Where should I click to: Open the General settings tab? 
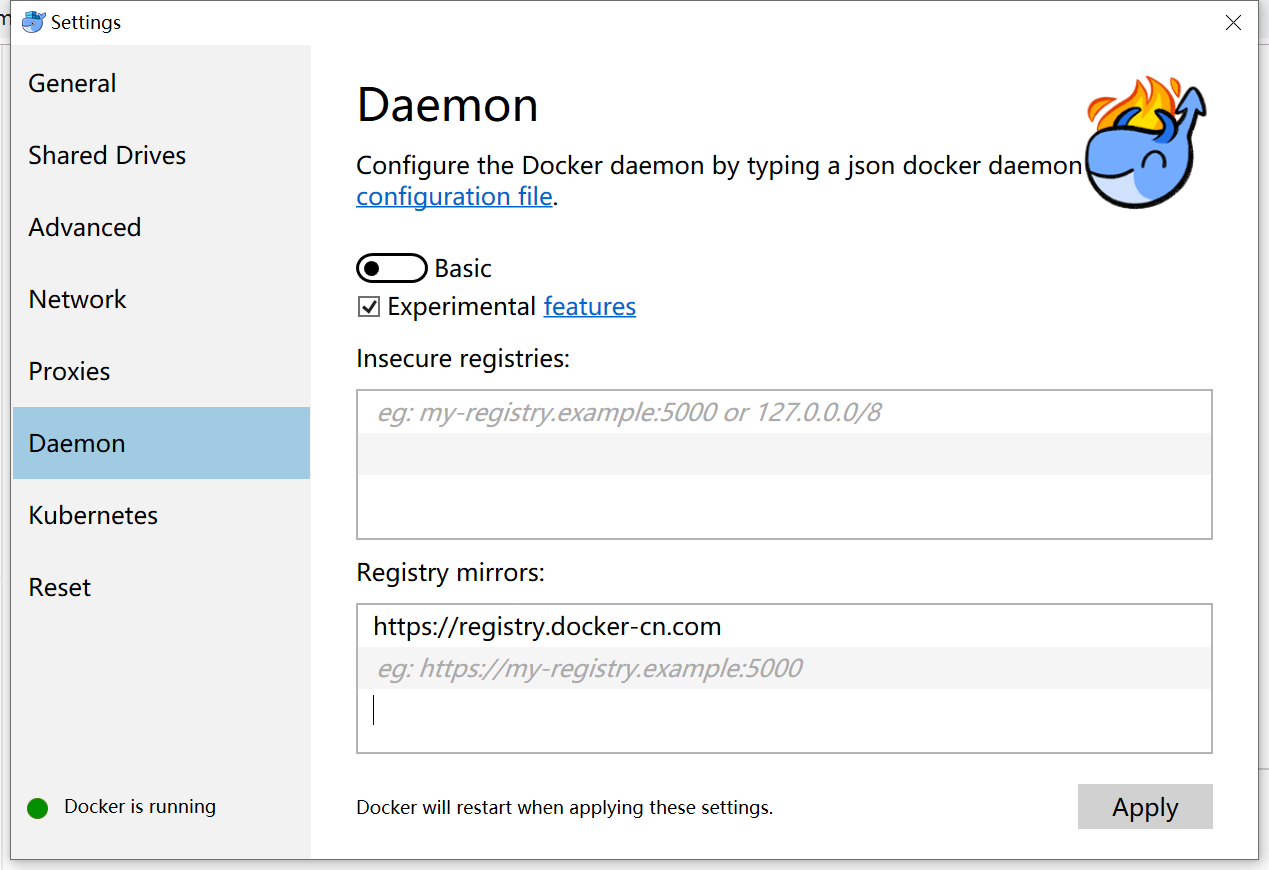72,83
